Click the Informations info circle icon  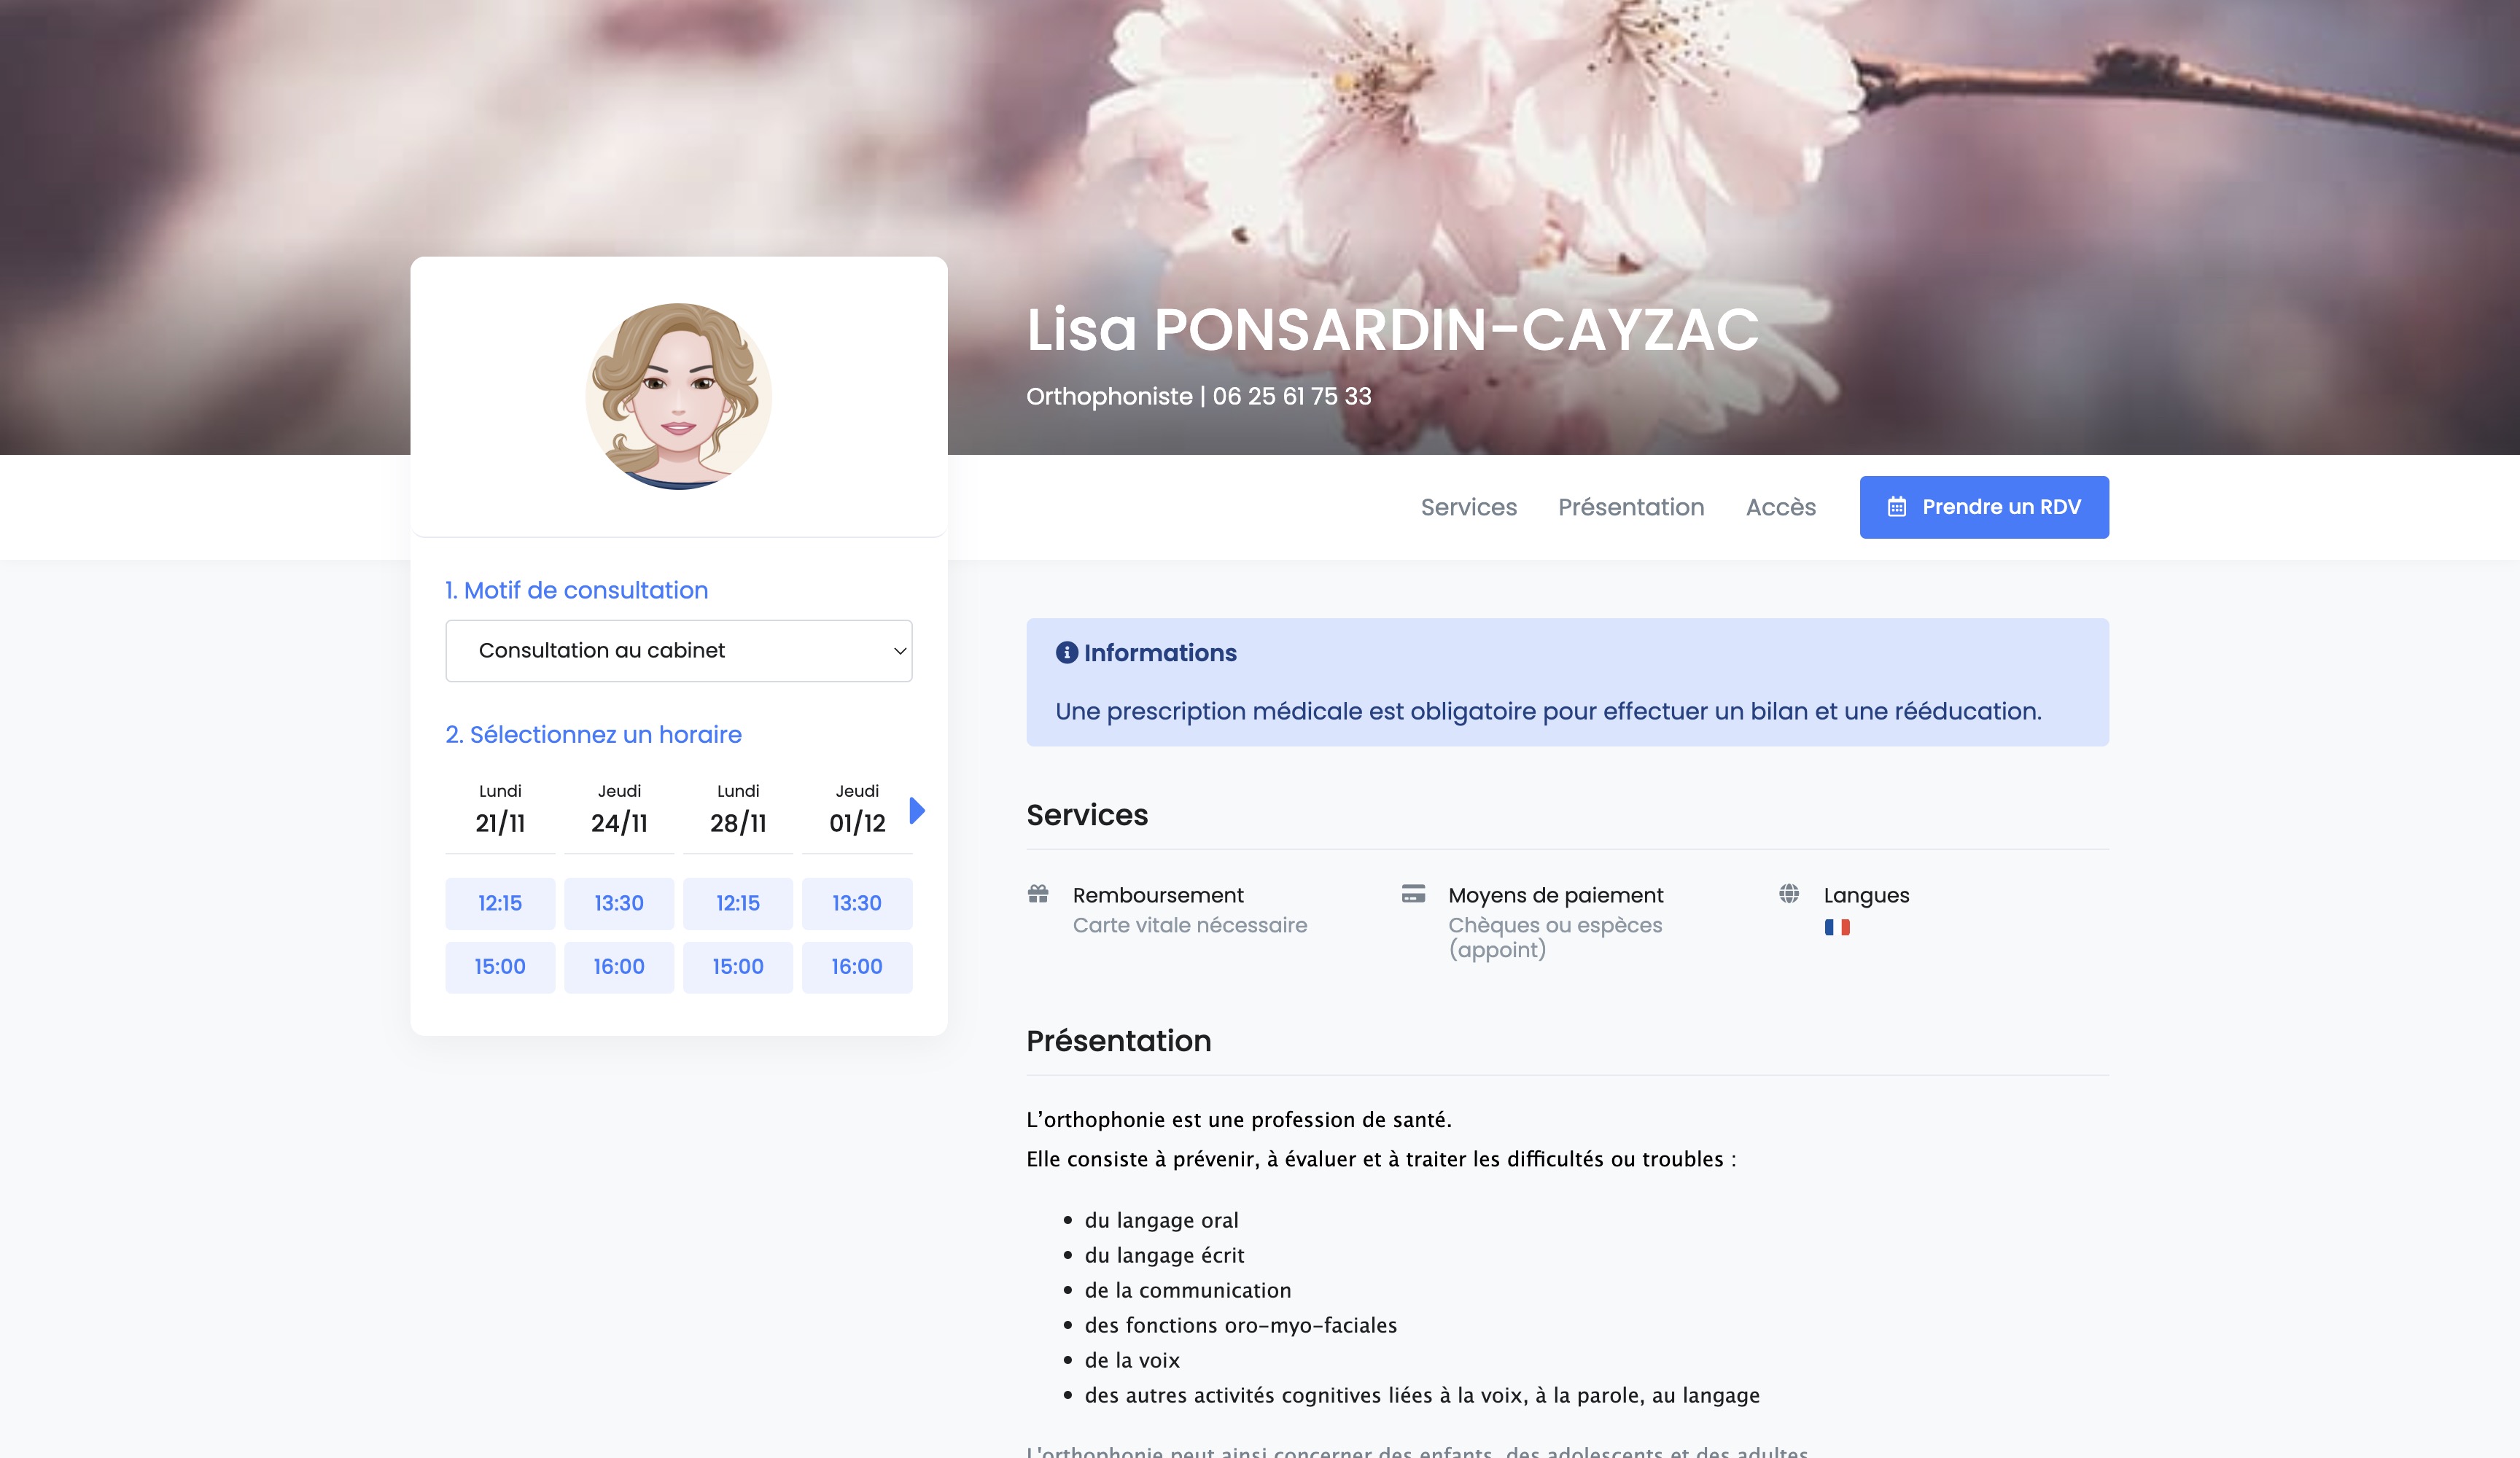tap(1067, 653)
